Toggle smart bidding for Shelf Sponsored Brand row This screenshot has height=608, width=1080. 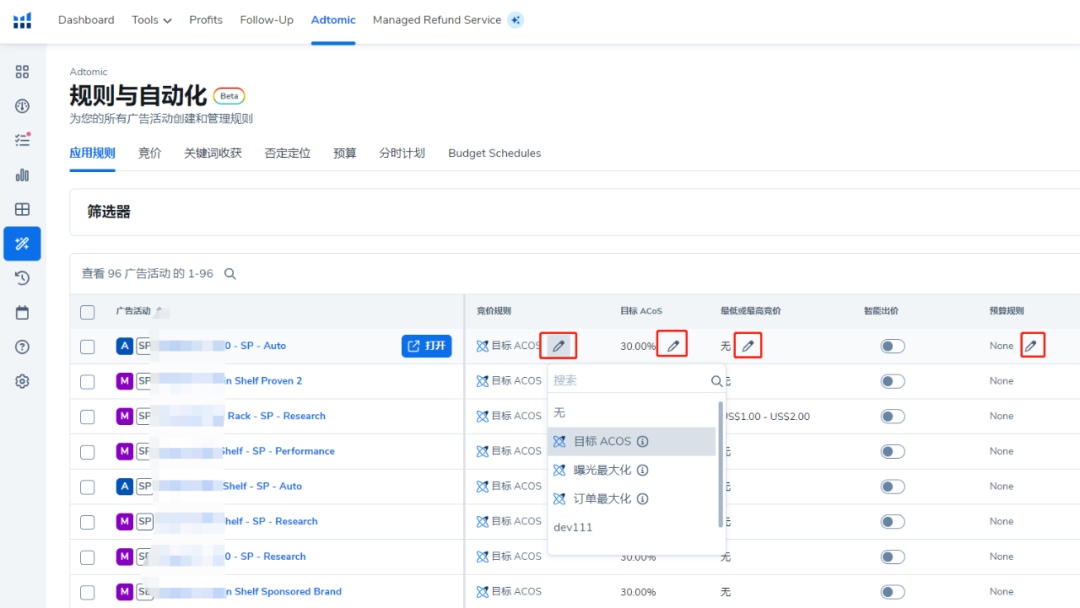tap(893, 592)
